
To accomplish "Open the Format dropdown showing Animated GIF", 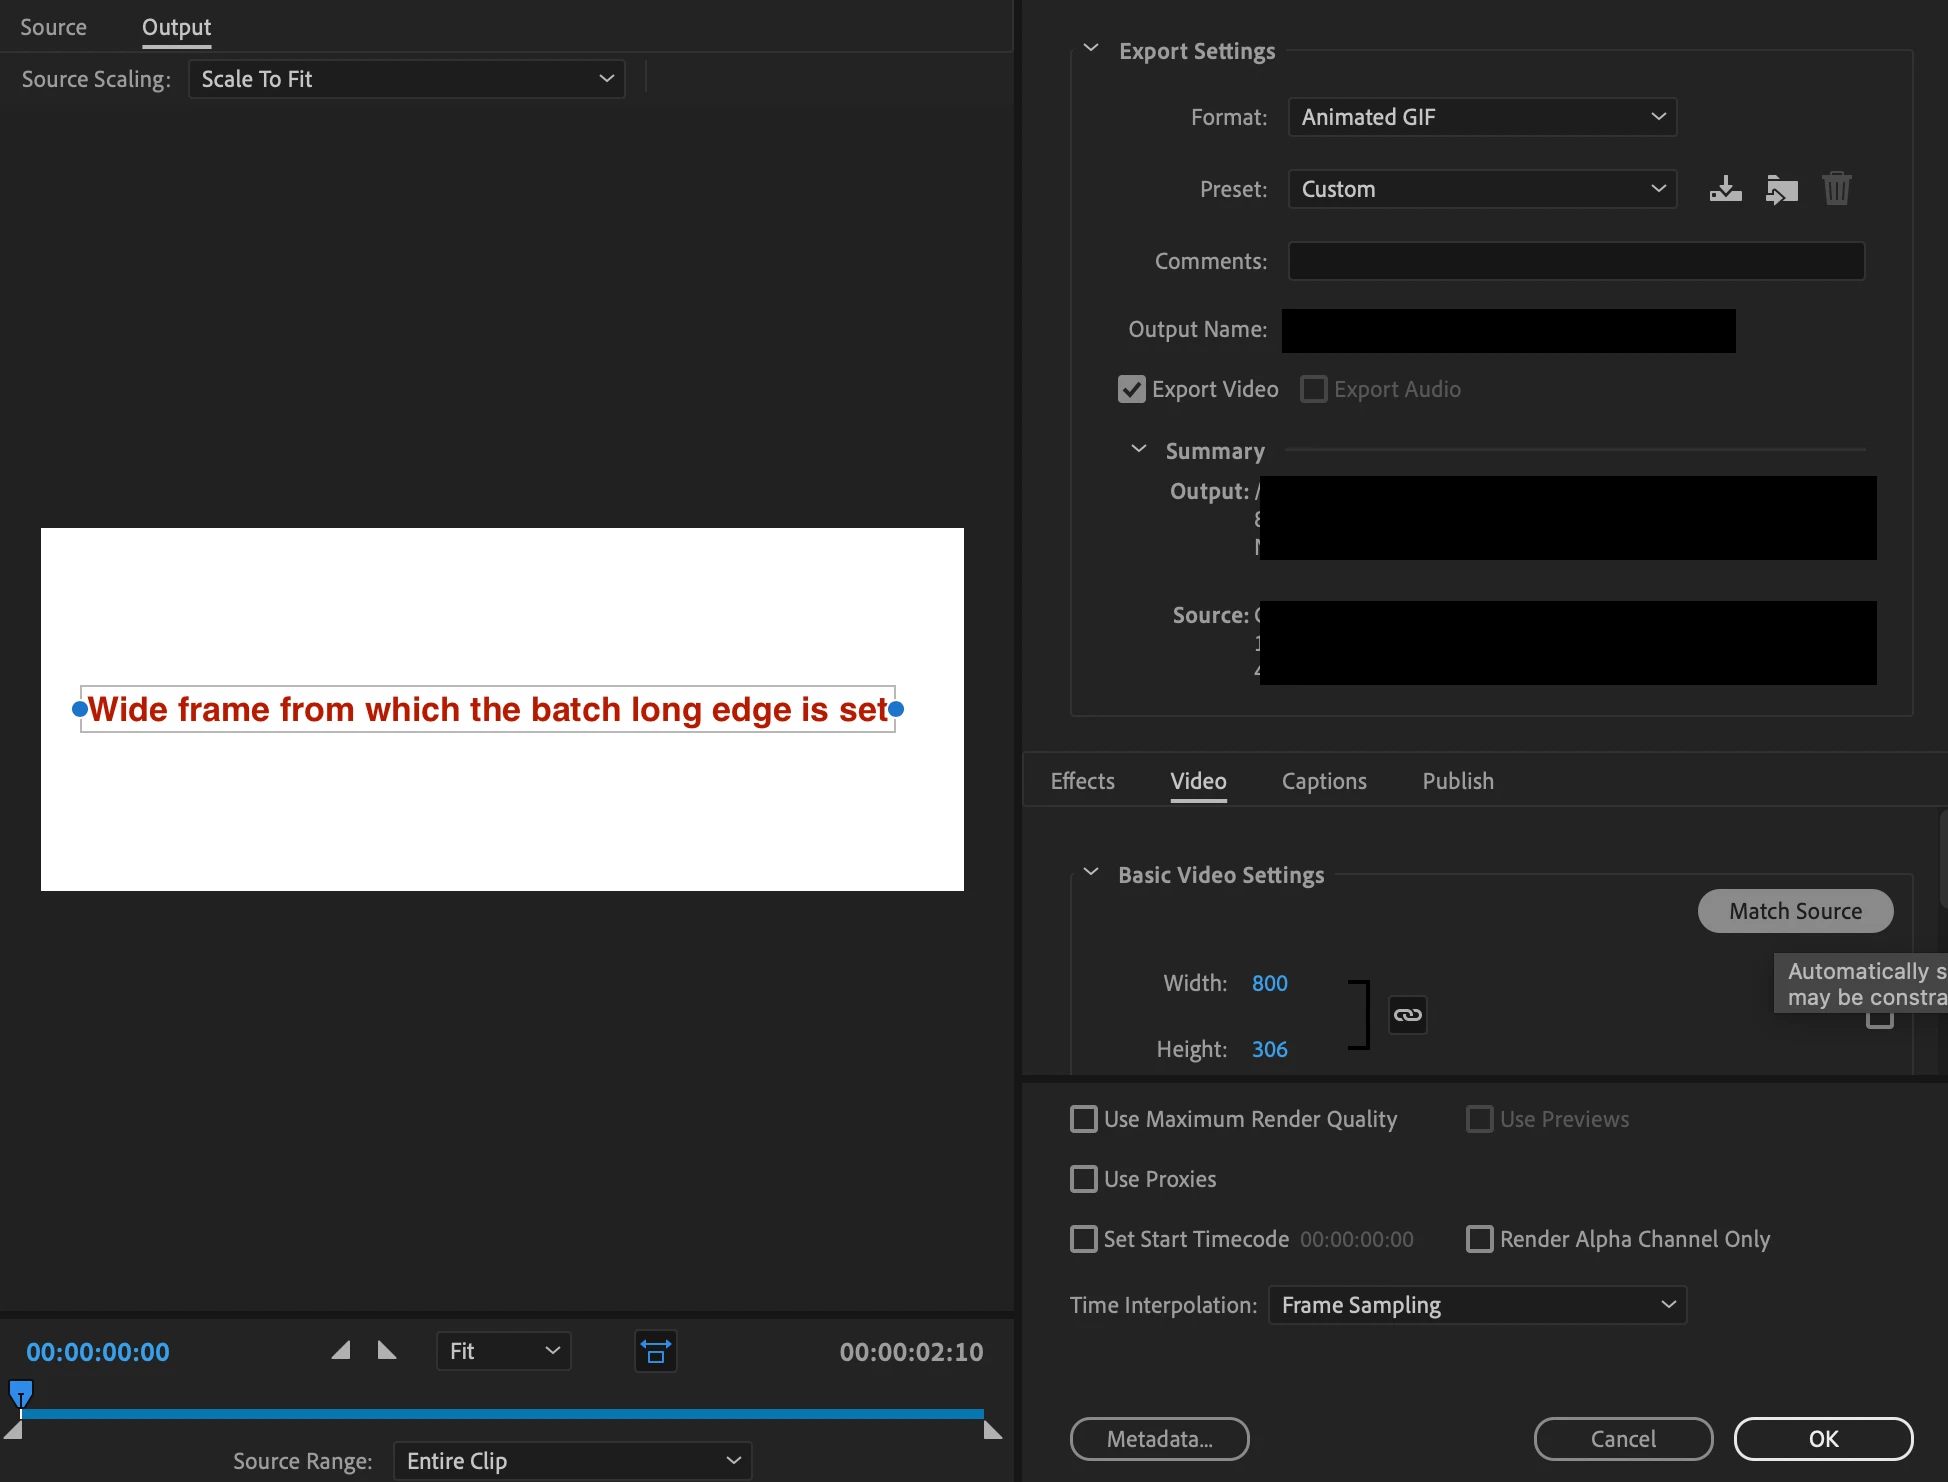I will 1482,117.
